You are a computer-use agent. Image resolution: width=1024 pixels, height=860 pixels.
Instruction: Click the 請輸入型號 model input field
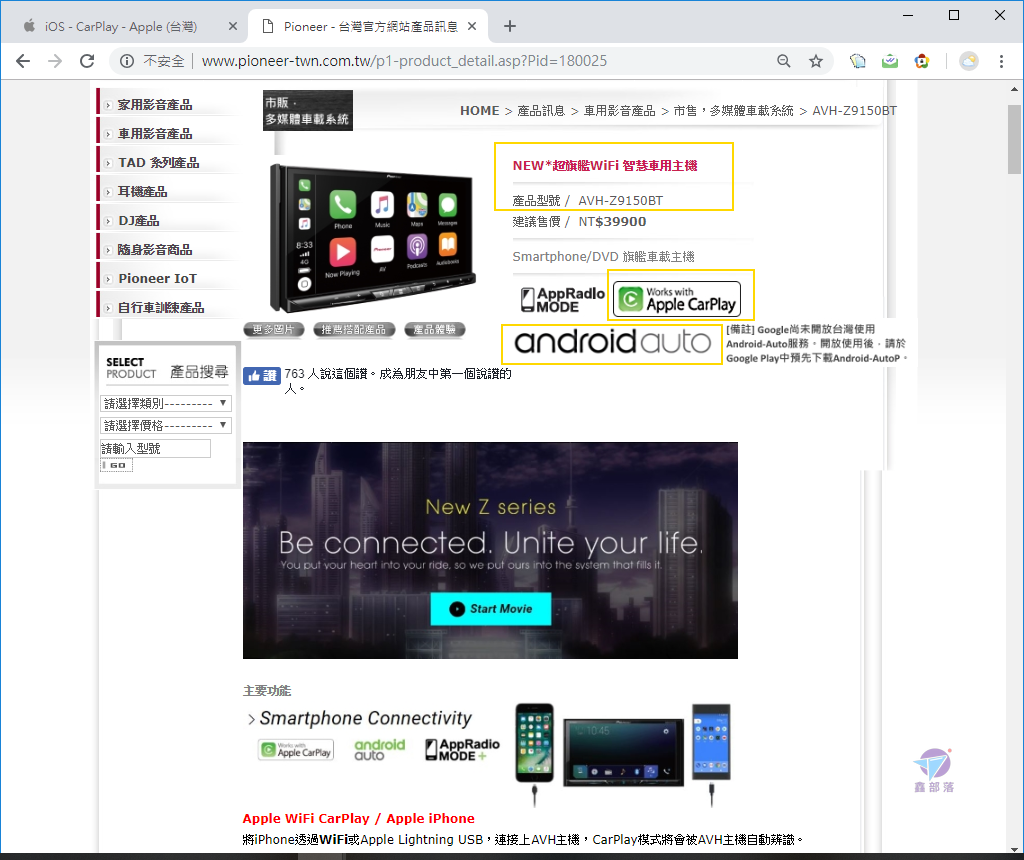coord(155,449)
